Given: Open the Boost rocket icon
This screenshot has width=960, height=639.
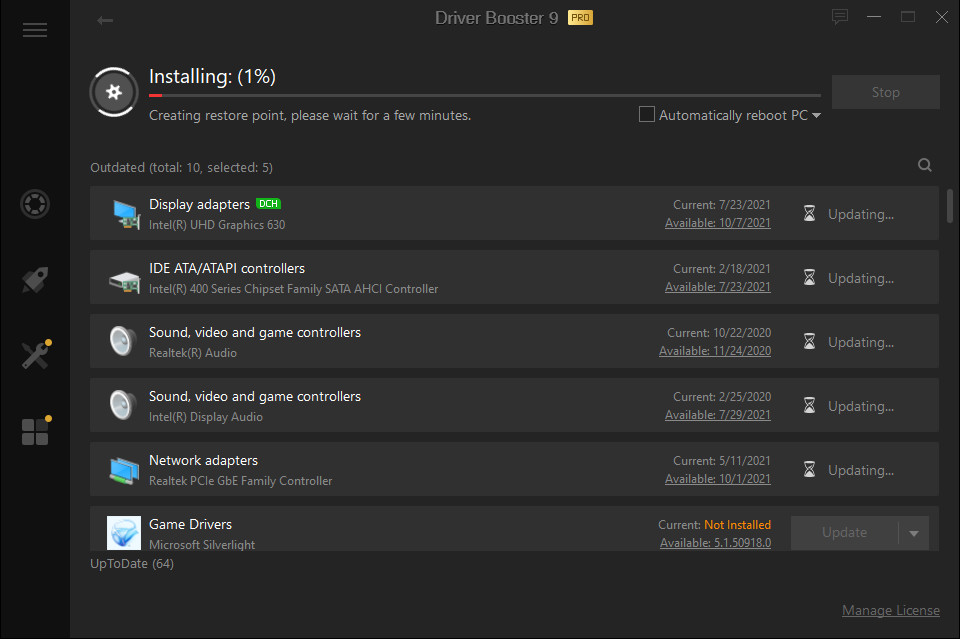Looking at the screenshot, I should coord(35,280).
